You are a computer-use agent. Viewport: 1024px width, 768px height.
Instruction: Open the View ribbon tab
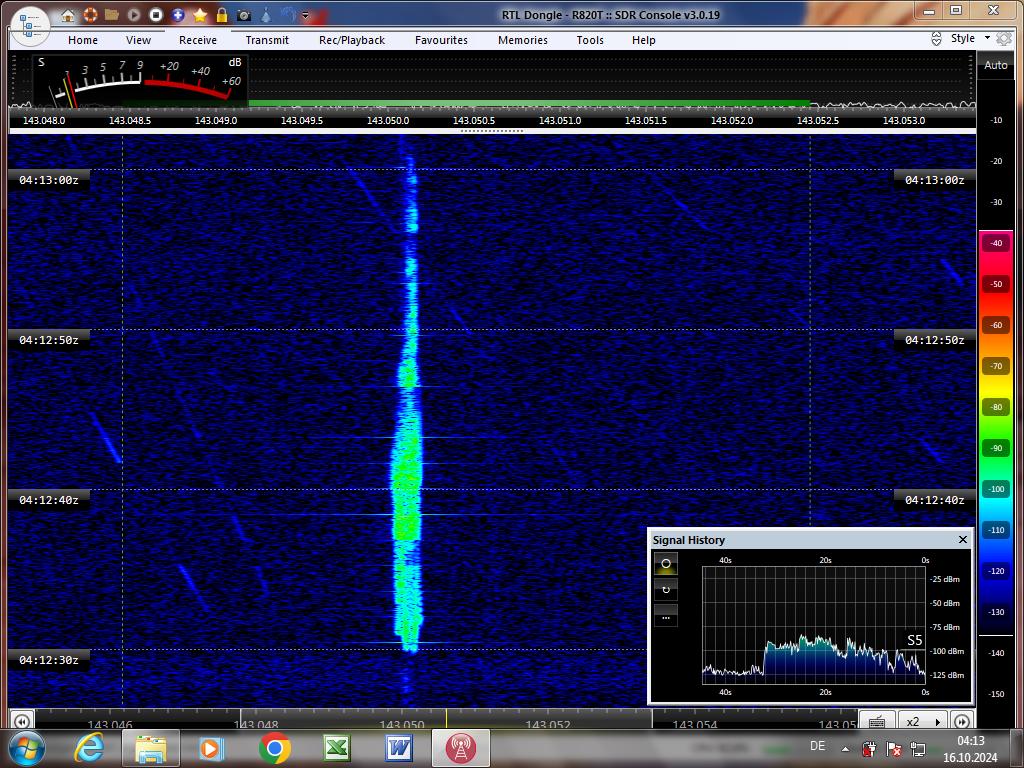pyautogui.click(x=138, y=40)
